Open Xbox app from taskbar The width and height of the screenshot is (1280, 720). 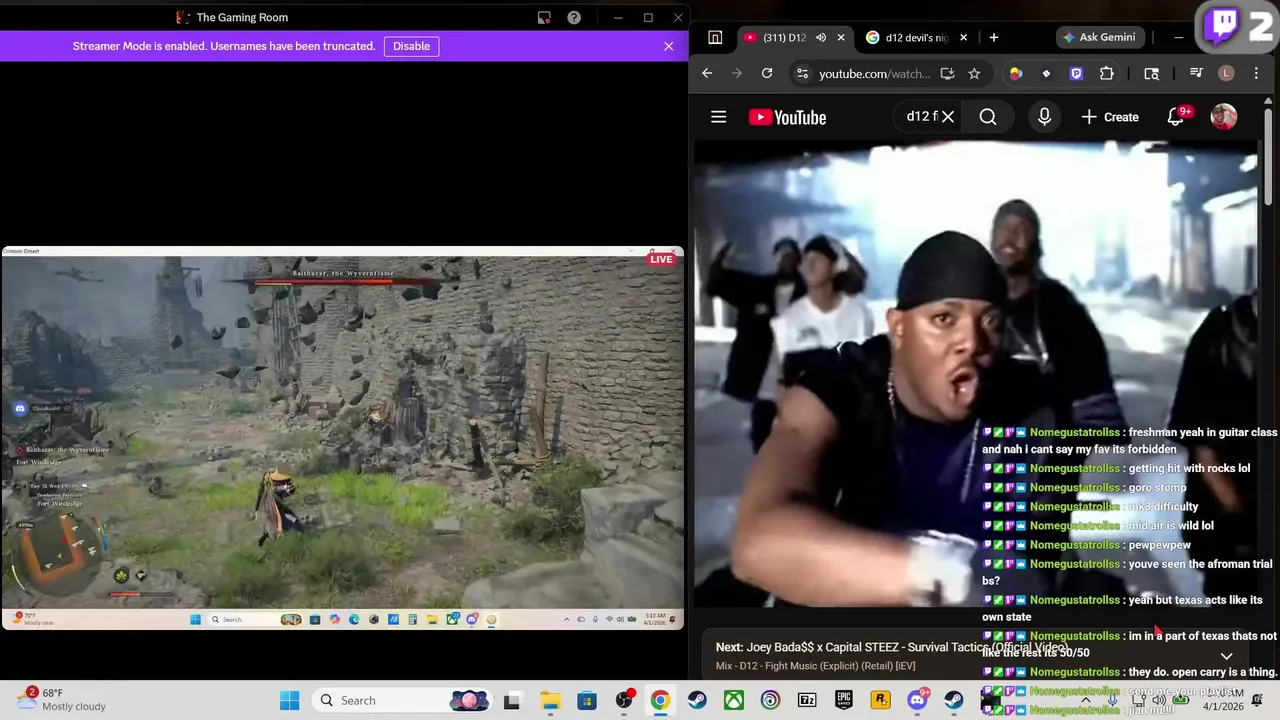click(734, 700)
